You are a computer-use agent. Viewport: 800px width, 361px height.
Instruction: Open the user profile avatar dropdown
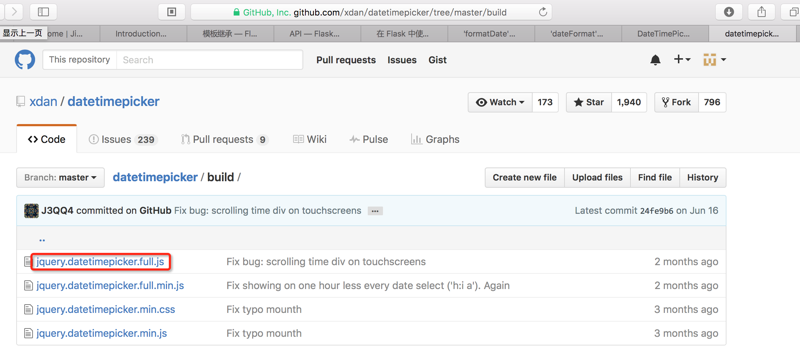click(x=714, y=60)
